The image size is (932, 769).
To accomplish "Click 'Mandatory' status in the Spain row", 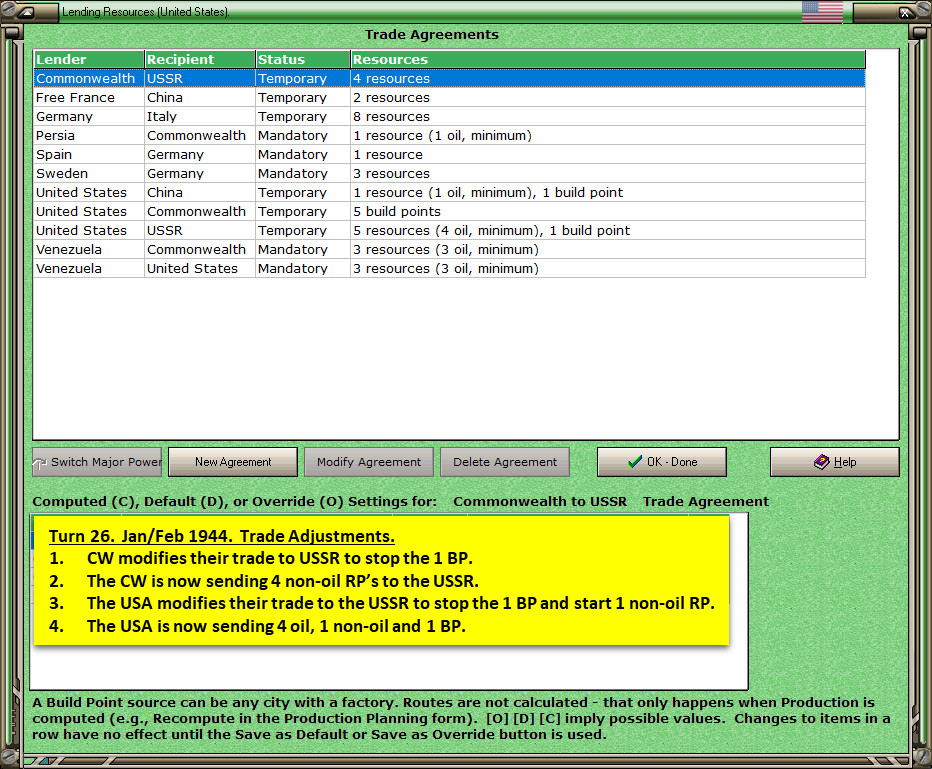I will tap(303, 155).
